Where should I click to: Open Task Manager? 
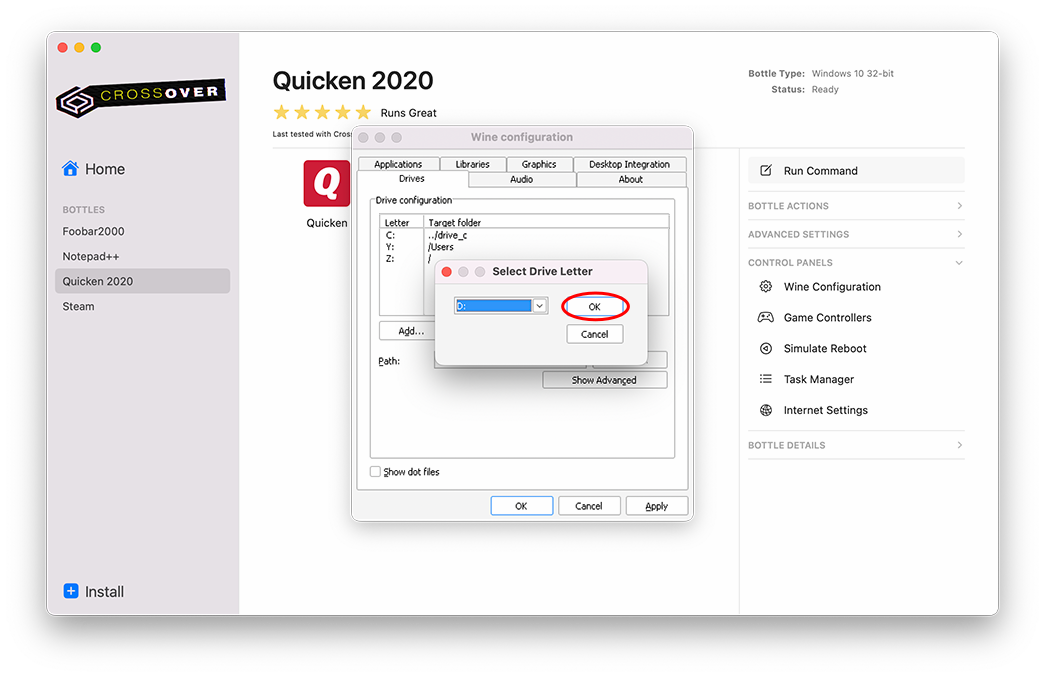click(x=818, y=379)
